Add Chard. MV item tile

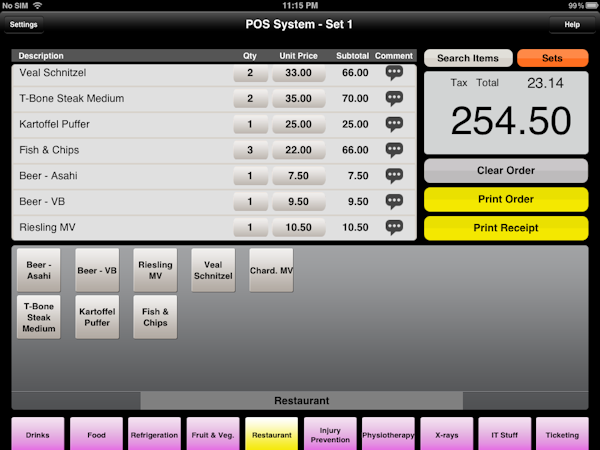point(271,270)
